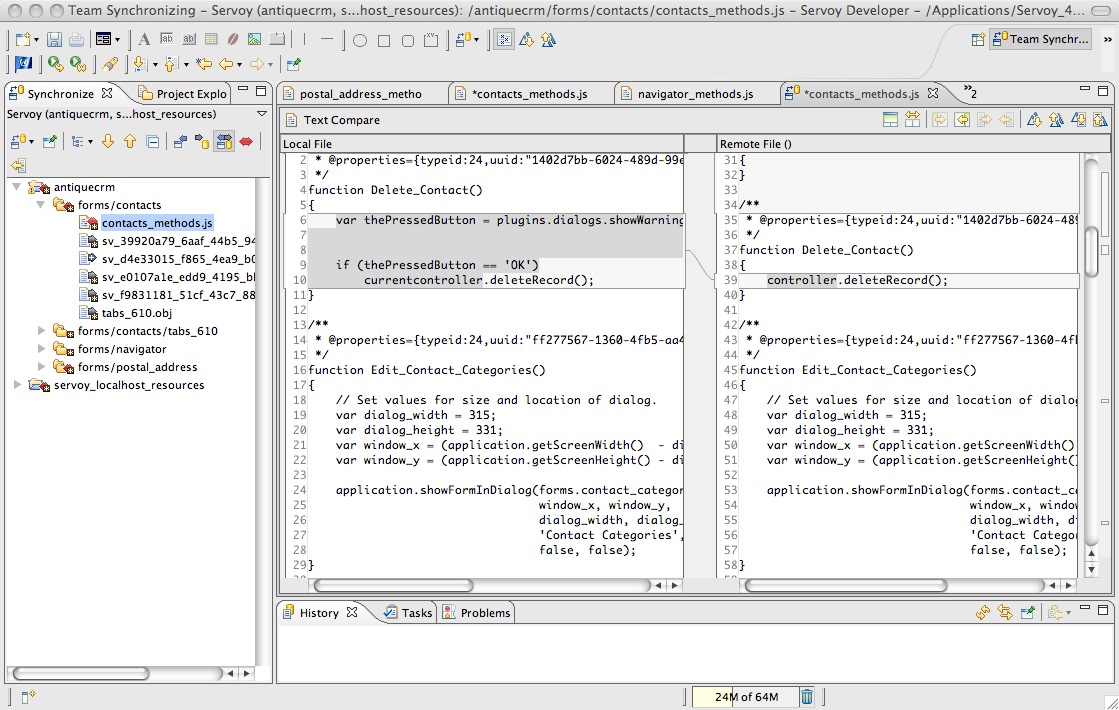This screenshot has height=710, width=1119.
Task: Select the place image tool icon
Action: click(254, 40)
